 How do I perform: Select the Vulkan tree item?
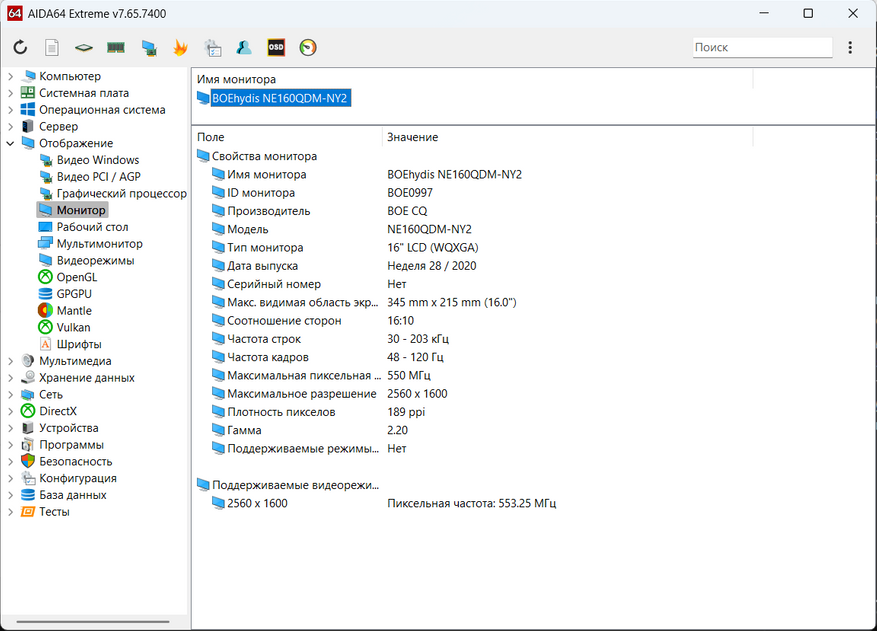(x=73, y=327)
